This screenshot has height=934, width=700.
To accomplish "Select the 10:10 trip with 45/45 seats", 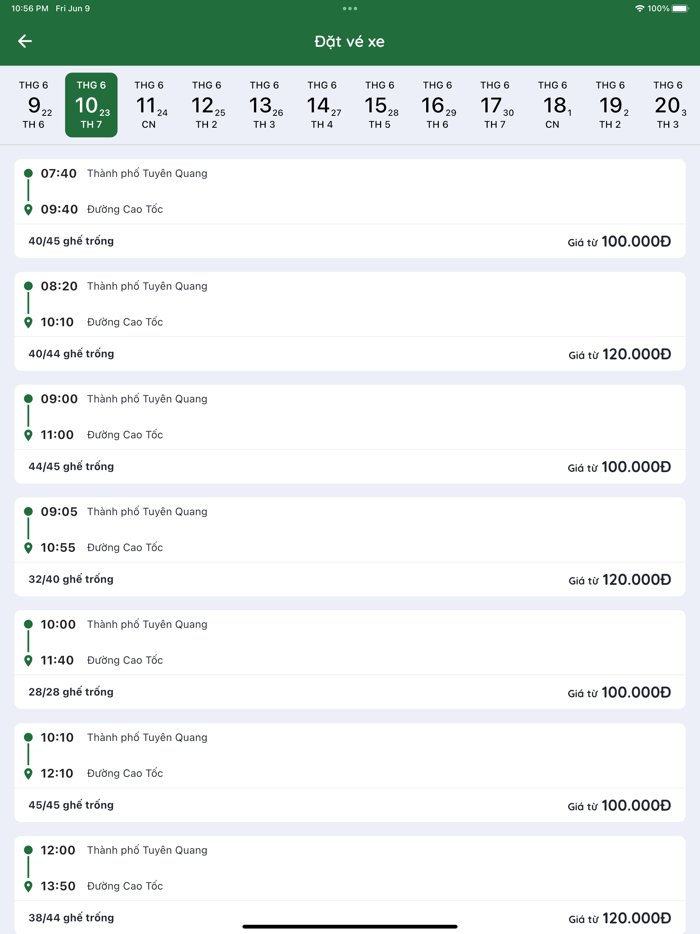I will pos(350,773).
